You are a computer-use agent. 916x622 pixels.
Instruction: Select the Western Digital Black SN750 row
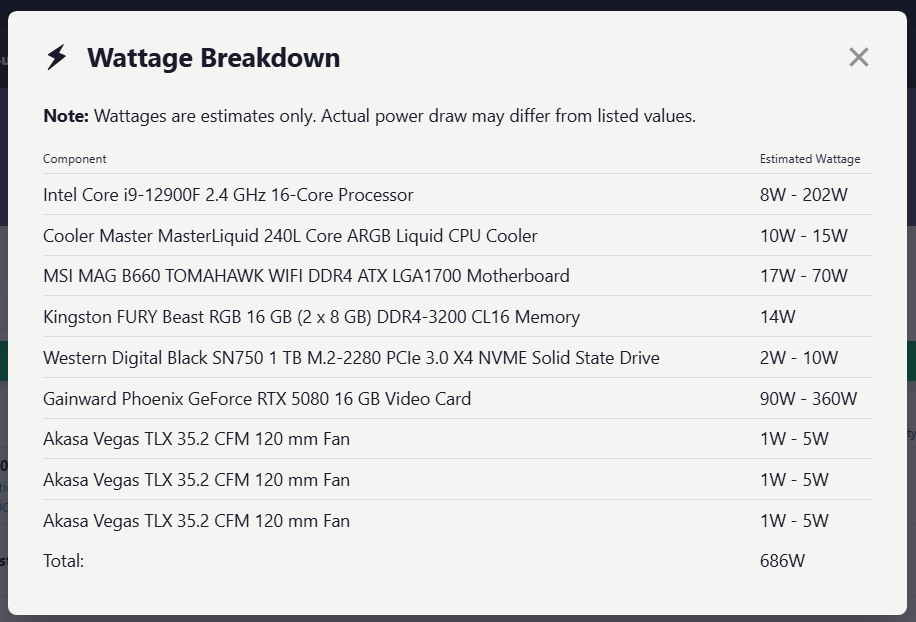coord(457,357)
